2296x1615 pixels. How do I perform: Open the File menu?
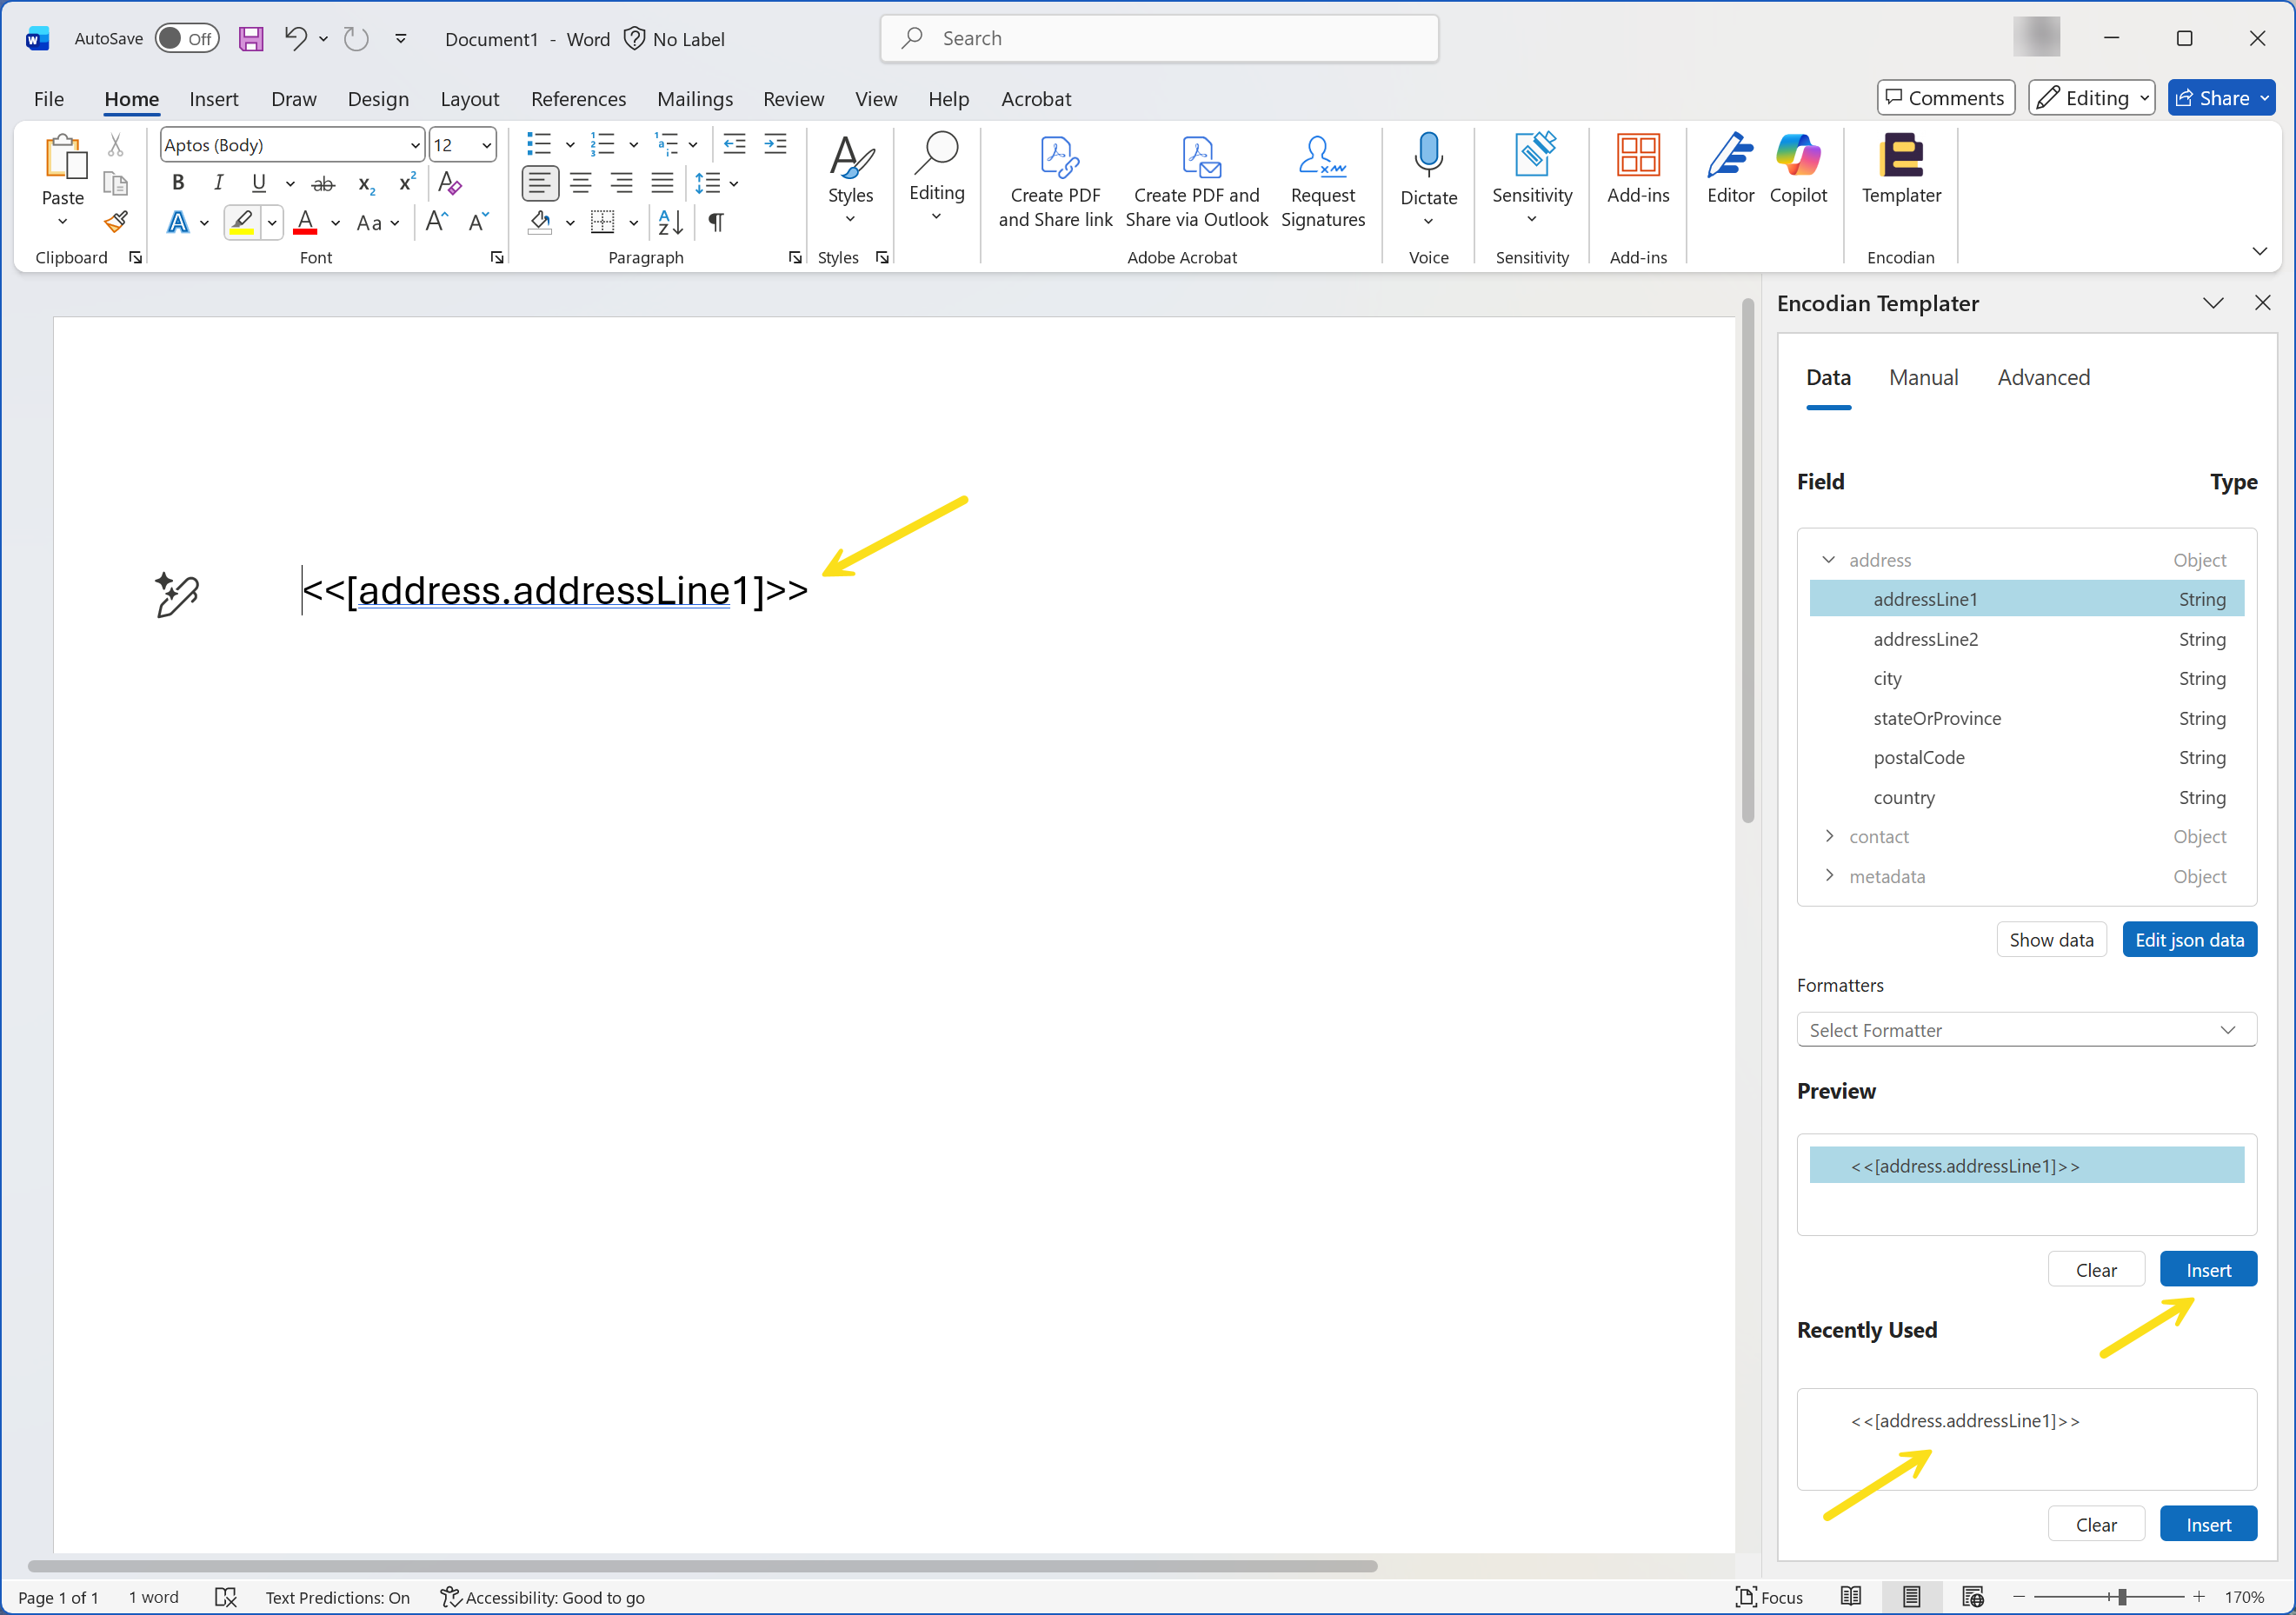[49, 99]
